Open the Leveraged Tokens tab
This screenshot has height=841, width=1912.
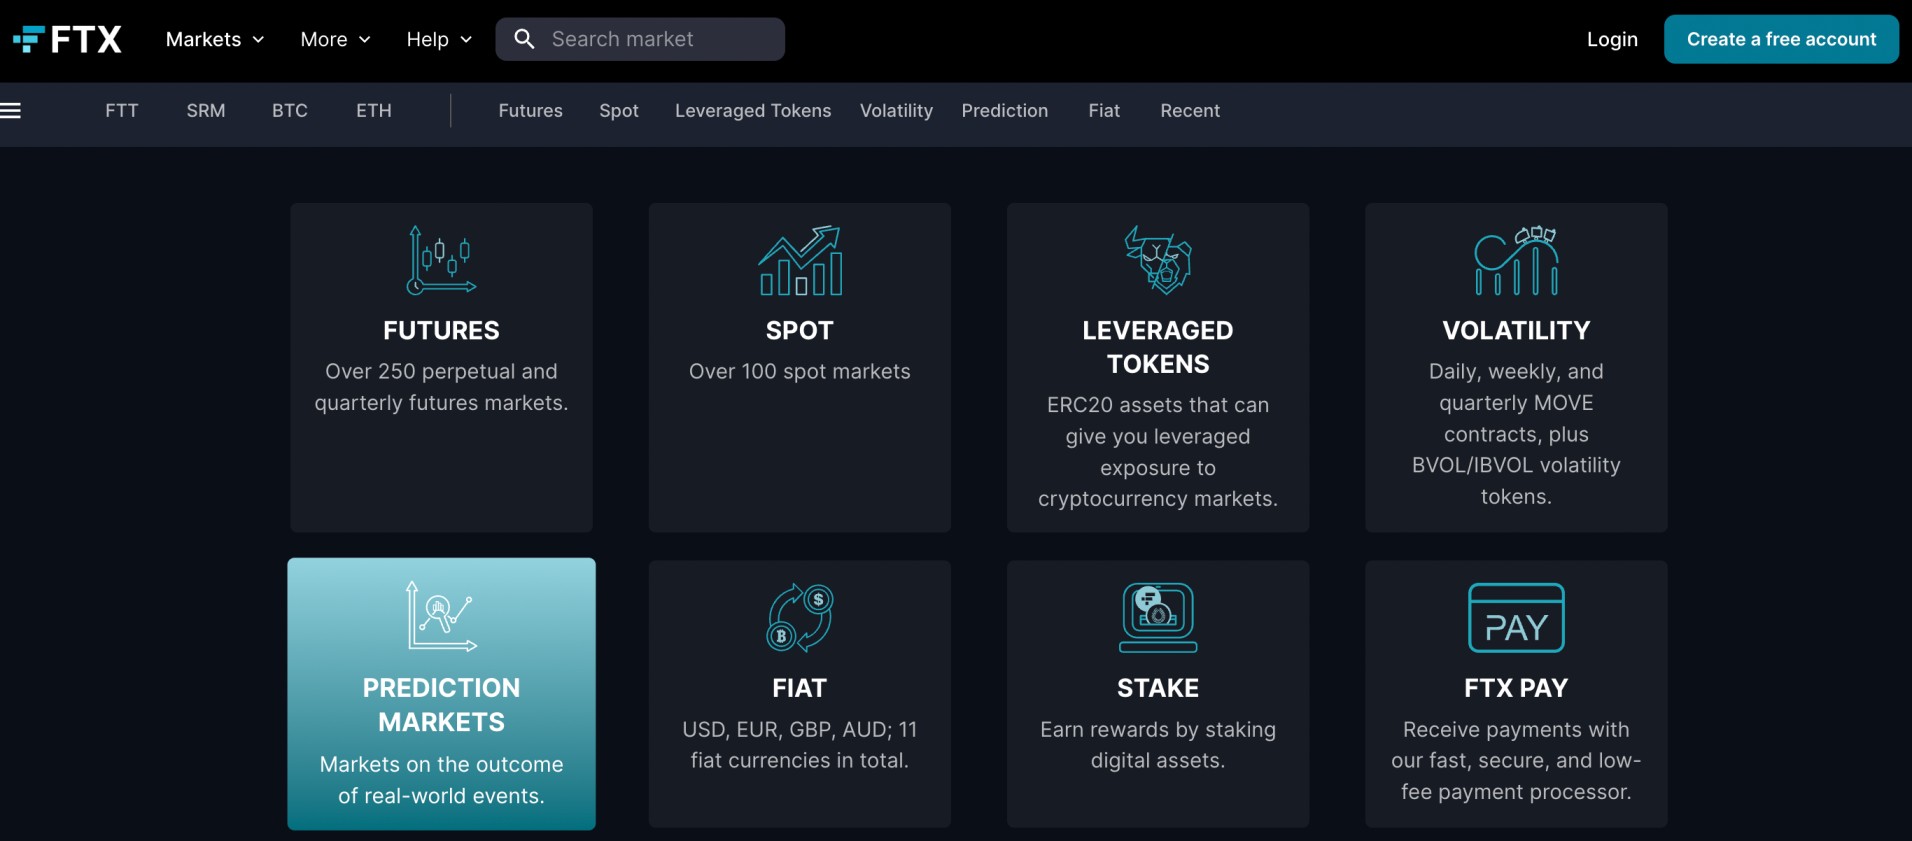pos(753,111)
